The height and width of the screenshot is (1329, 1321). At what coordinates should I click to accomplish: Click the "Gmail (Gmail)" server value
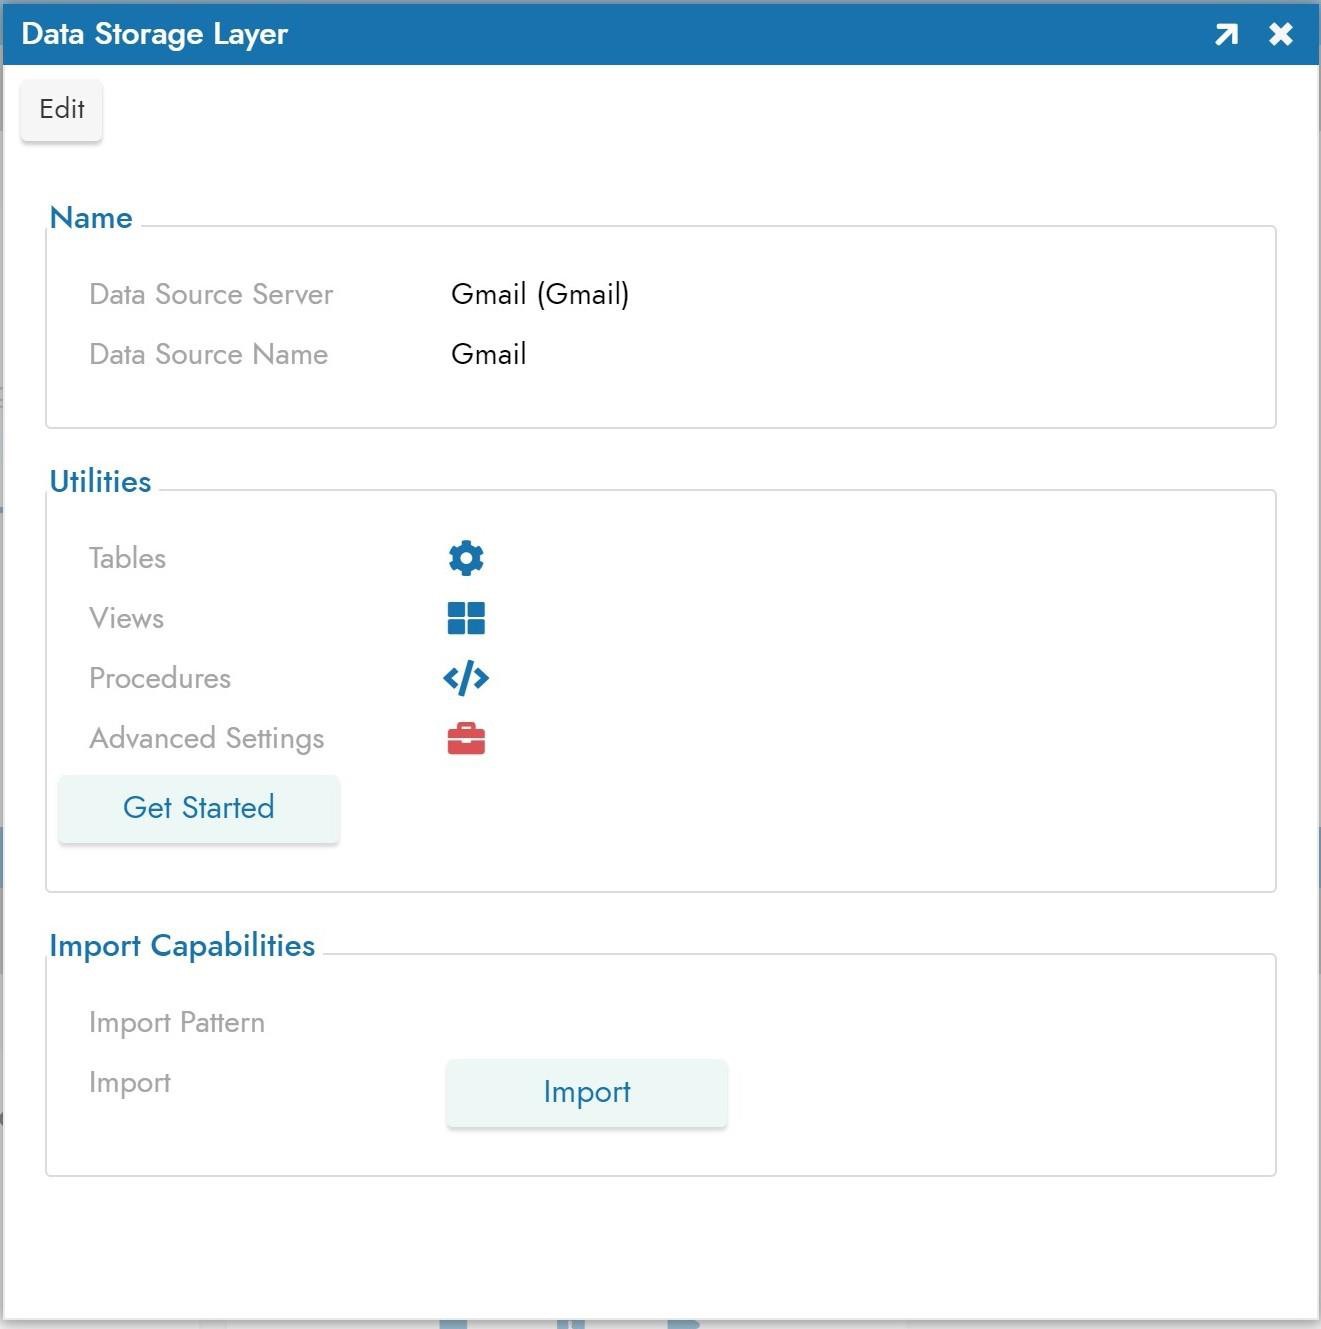pyautogui.click(x=540, y=294)
